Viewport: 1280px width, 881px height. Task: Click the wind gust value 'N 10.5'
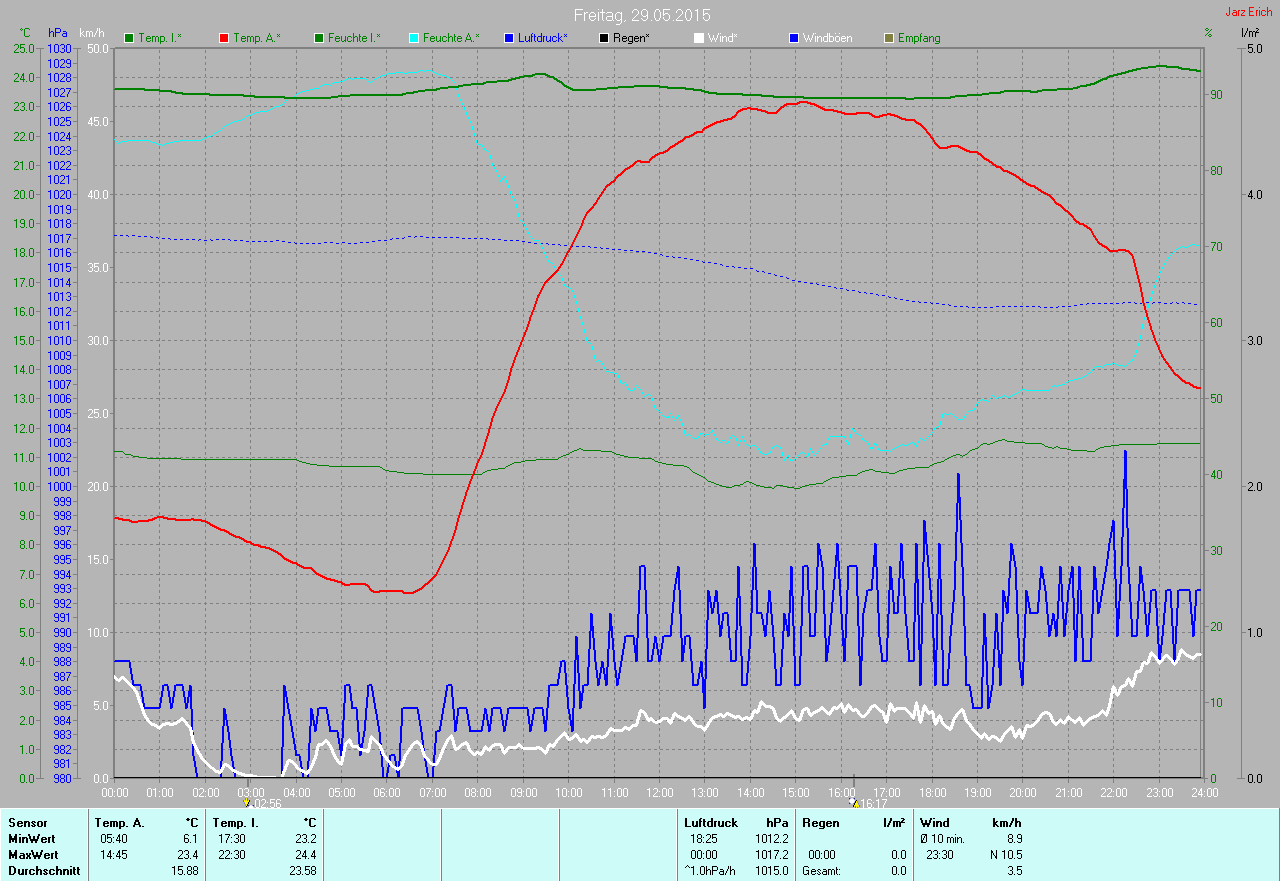[x=1004, y=855]
